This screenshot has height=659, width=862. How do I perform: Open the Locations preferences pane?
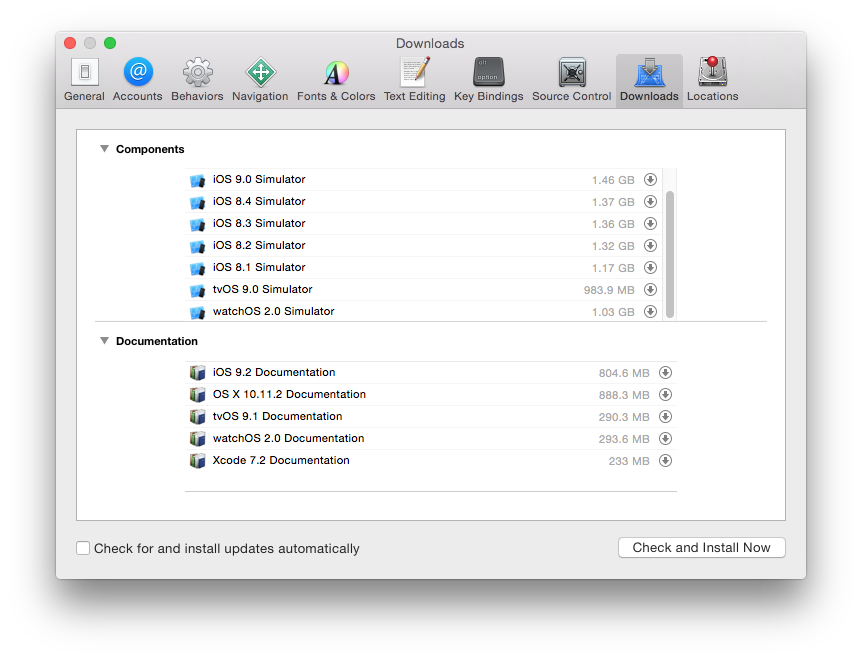click(x=712, y=80)
